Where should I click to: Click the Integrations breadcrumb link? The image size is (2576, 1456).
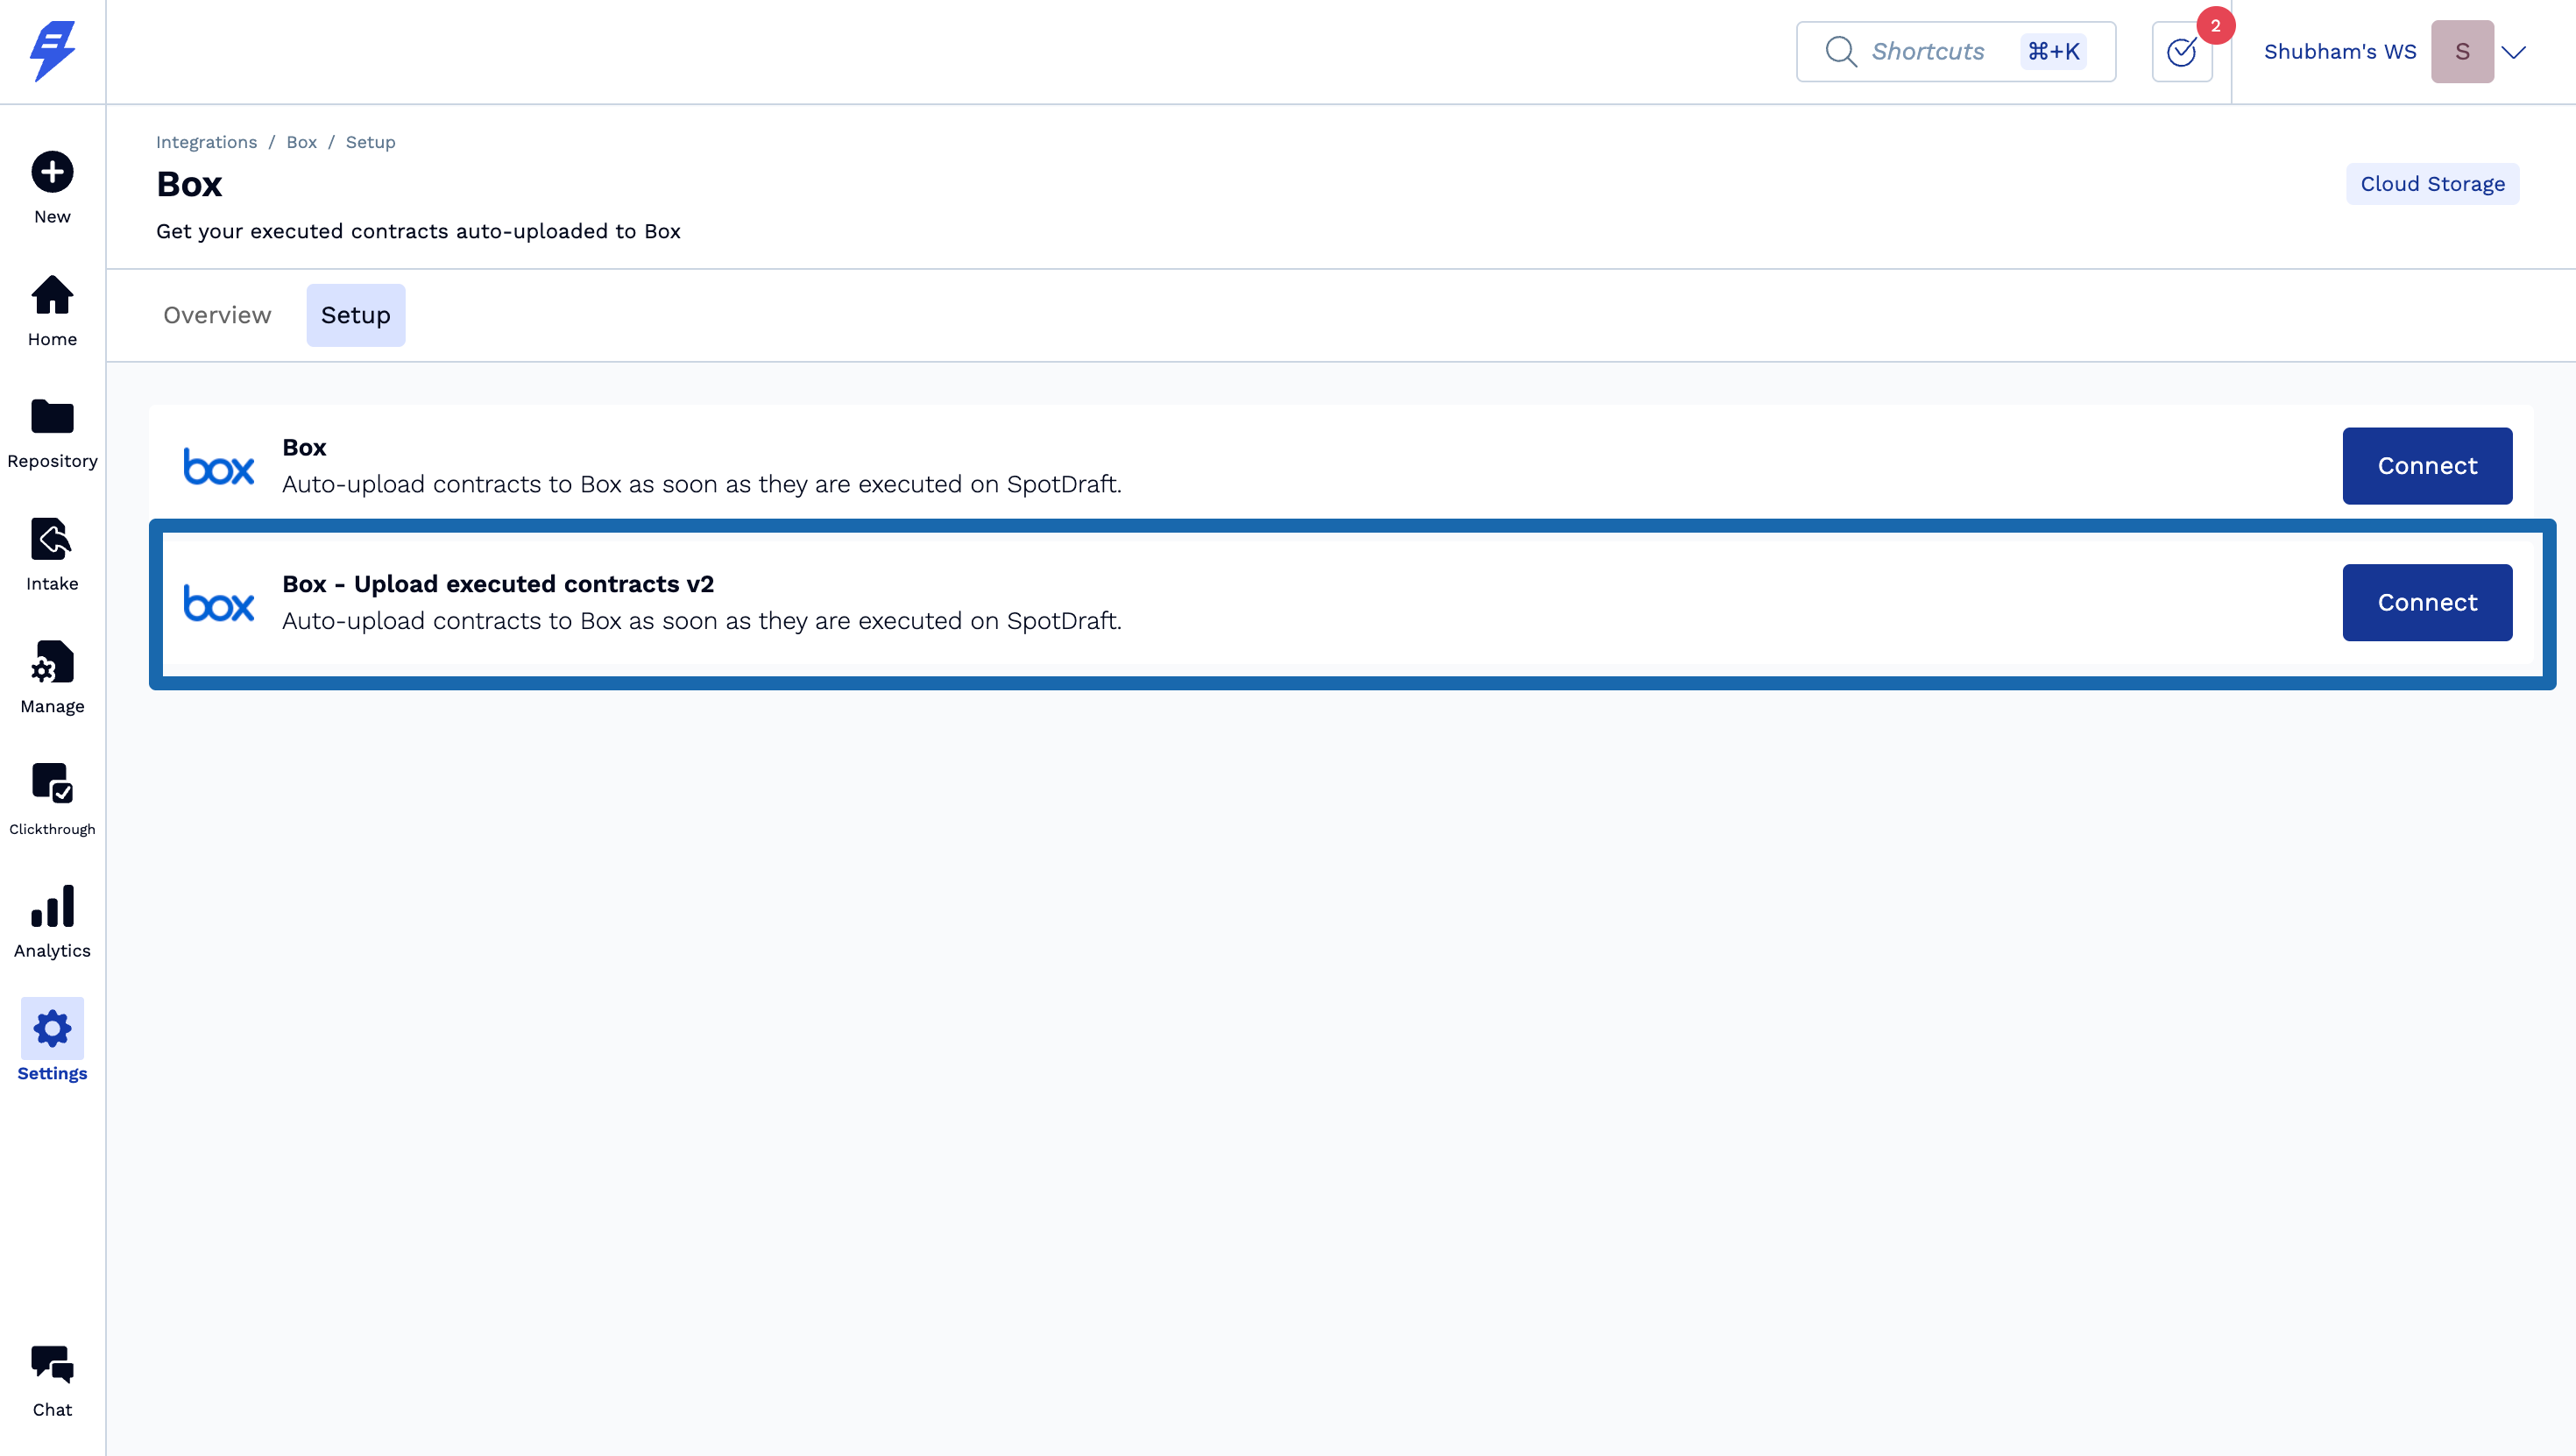[x=206, y=142]
